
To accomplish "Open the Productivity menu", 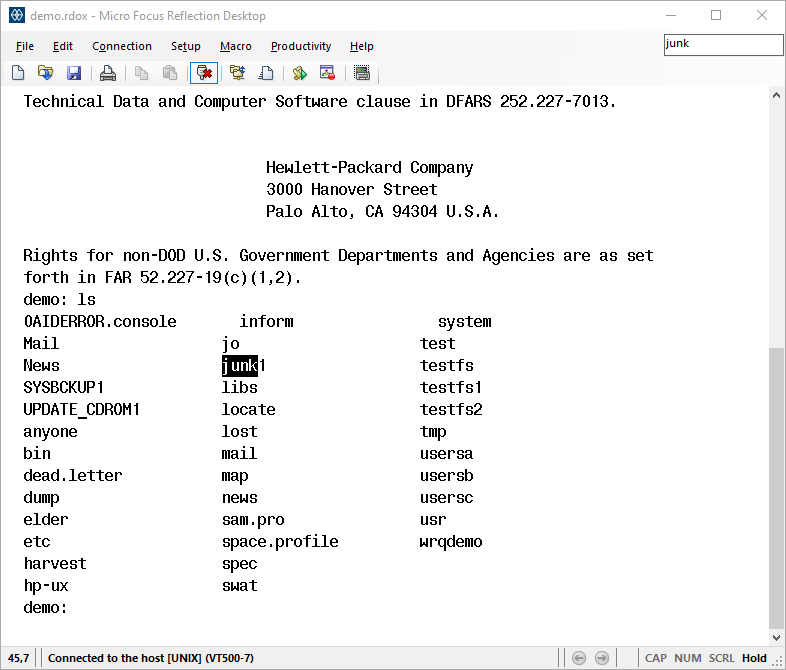I will point(301,46).
